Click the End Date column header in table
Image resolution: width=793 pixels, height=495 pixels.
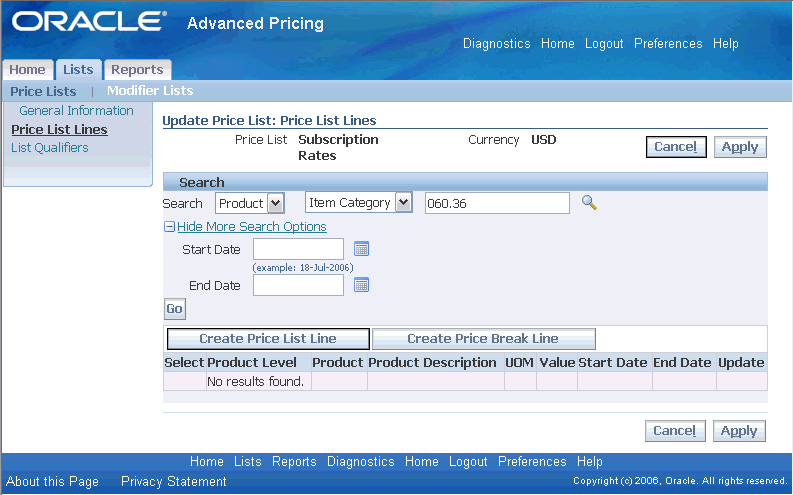click(682, 363)
